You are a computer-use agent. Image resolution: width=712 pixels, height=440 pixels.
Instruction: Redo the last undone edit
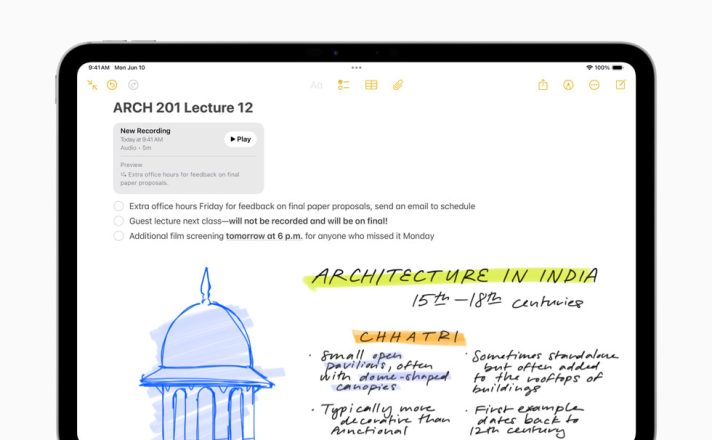point(133,85)
